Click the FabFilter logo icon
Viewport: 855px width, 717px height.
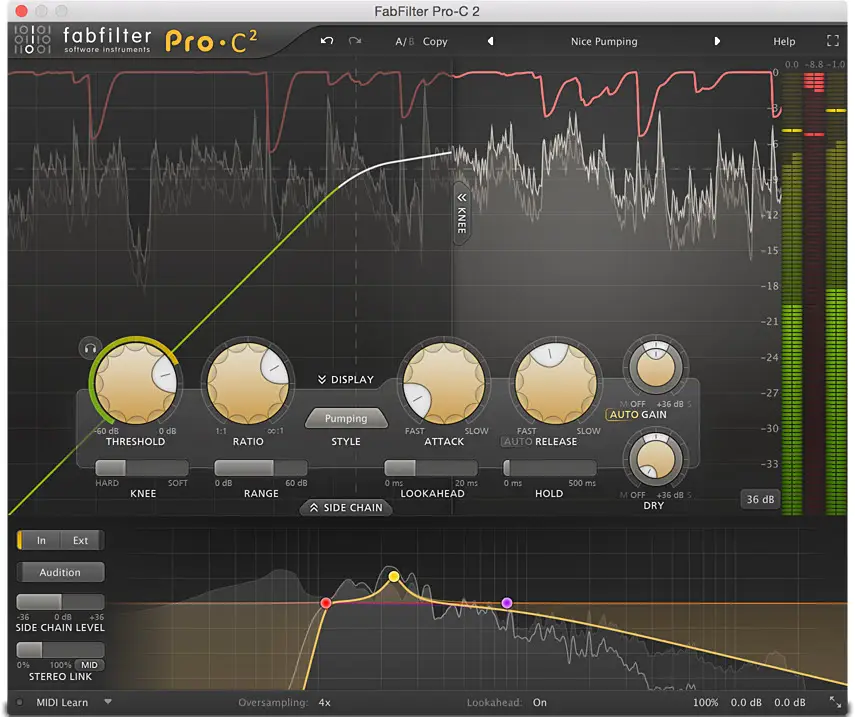(32, 40)
